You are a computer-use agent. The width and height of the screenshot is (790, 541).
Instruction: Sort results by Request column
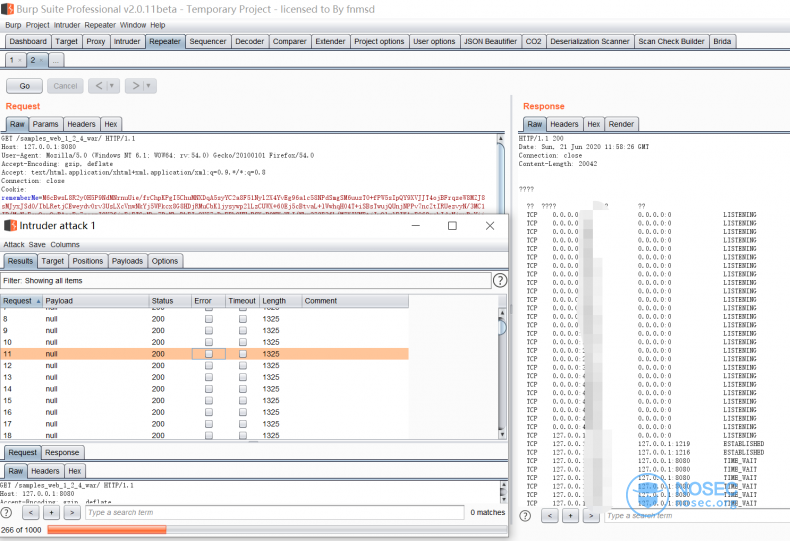tap(21, 301)
